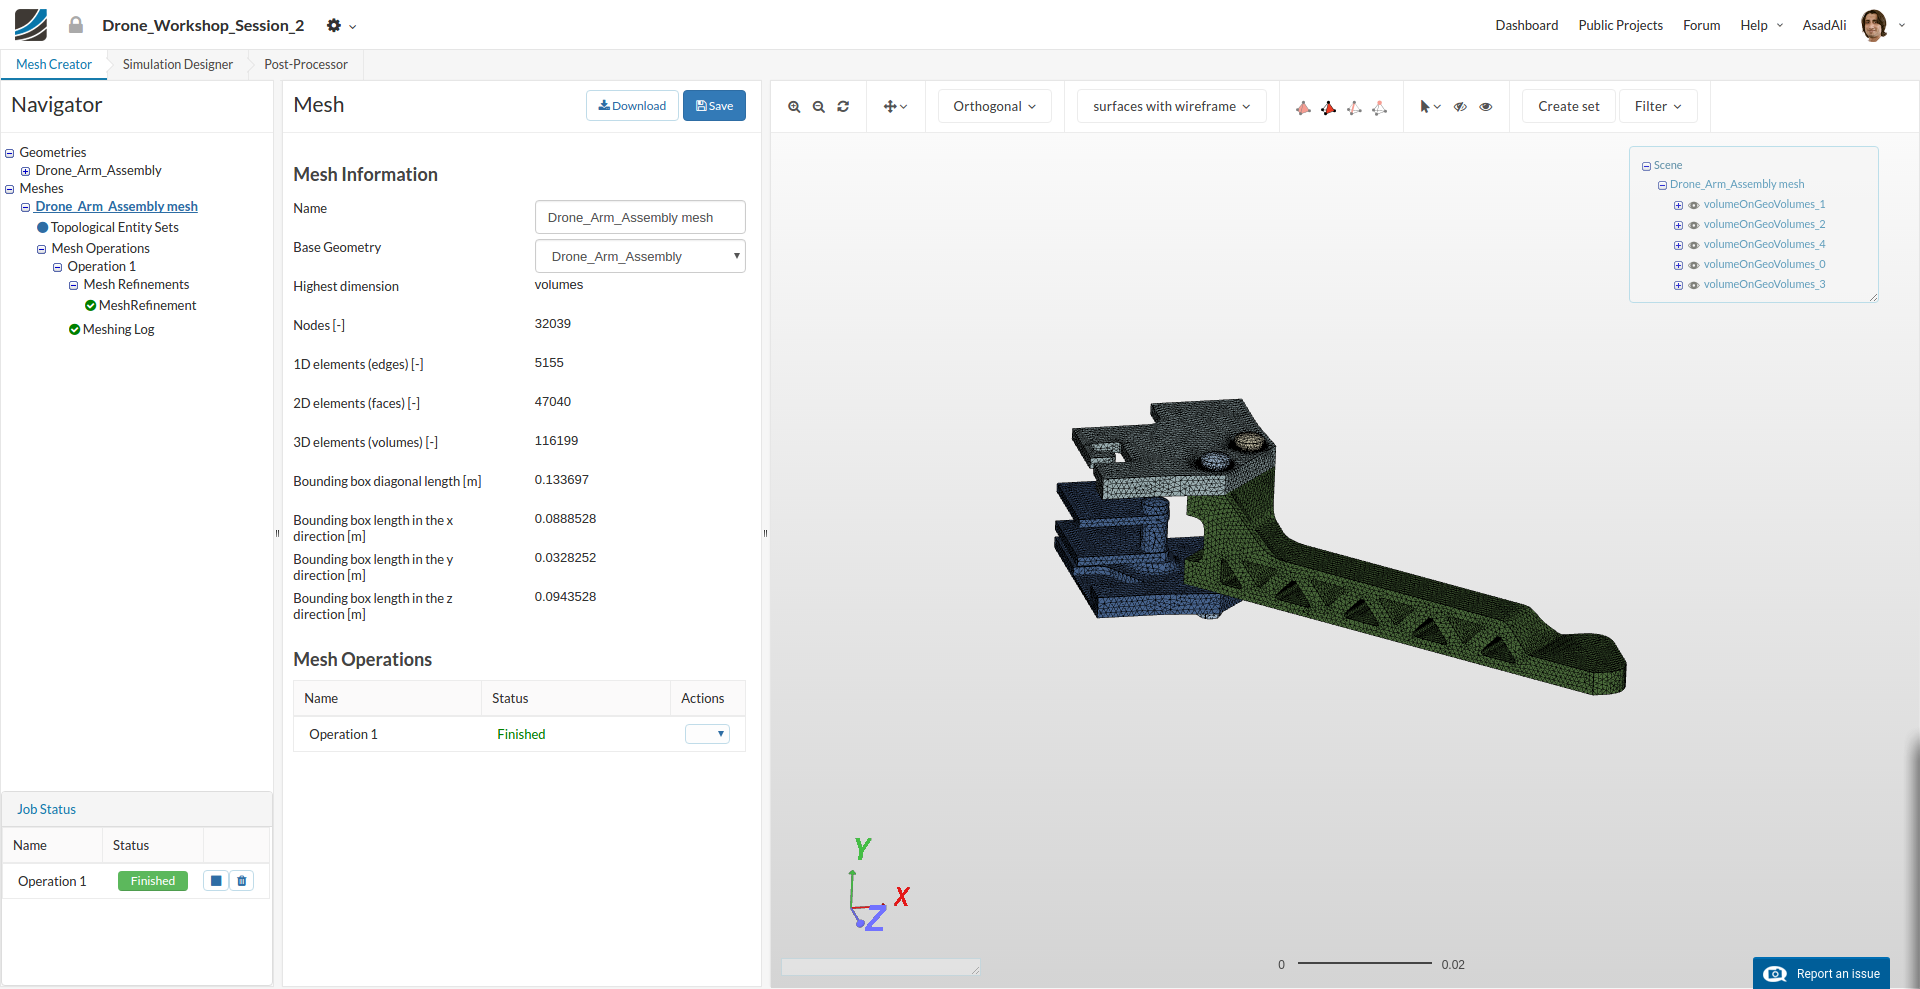Delete Operation 1 job with trash icon

click(x=242, y=881)
